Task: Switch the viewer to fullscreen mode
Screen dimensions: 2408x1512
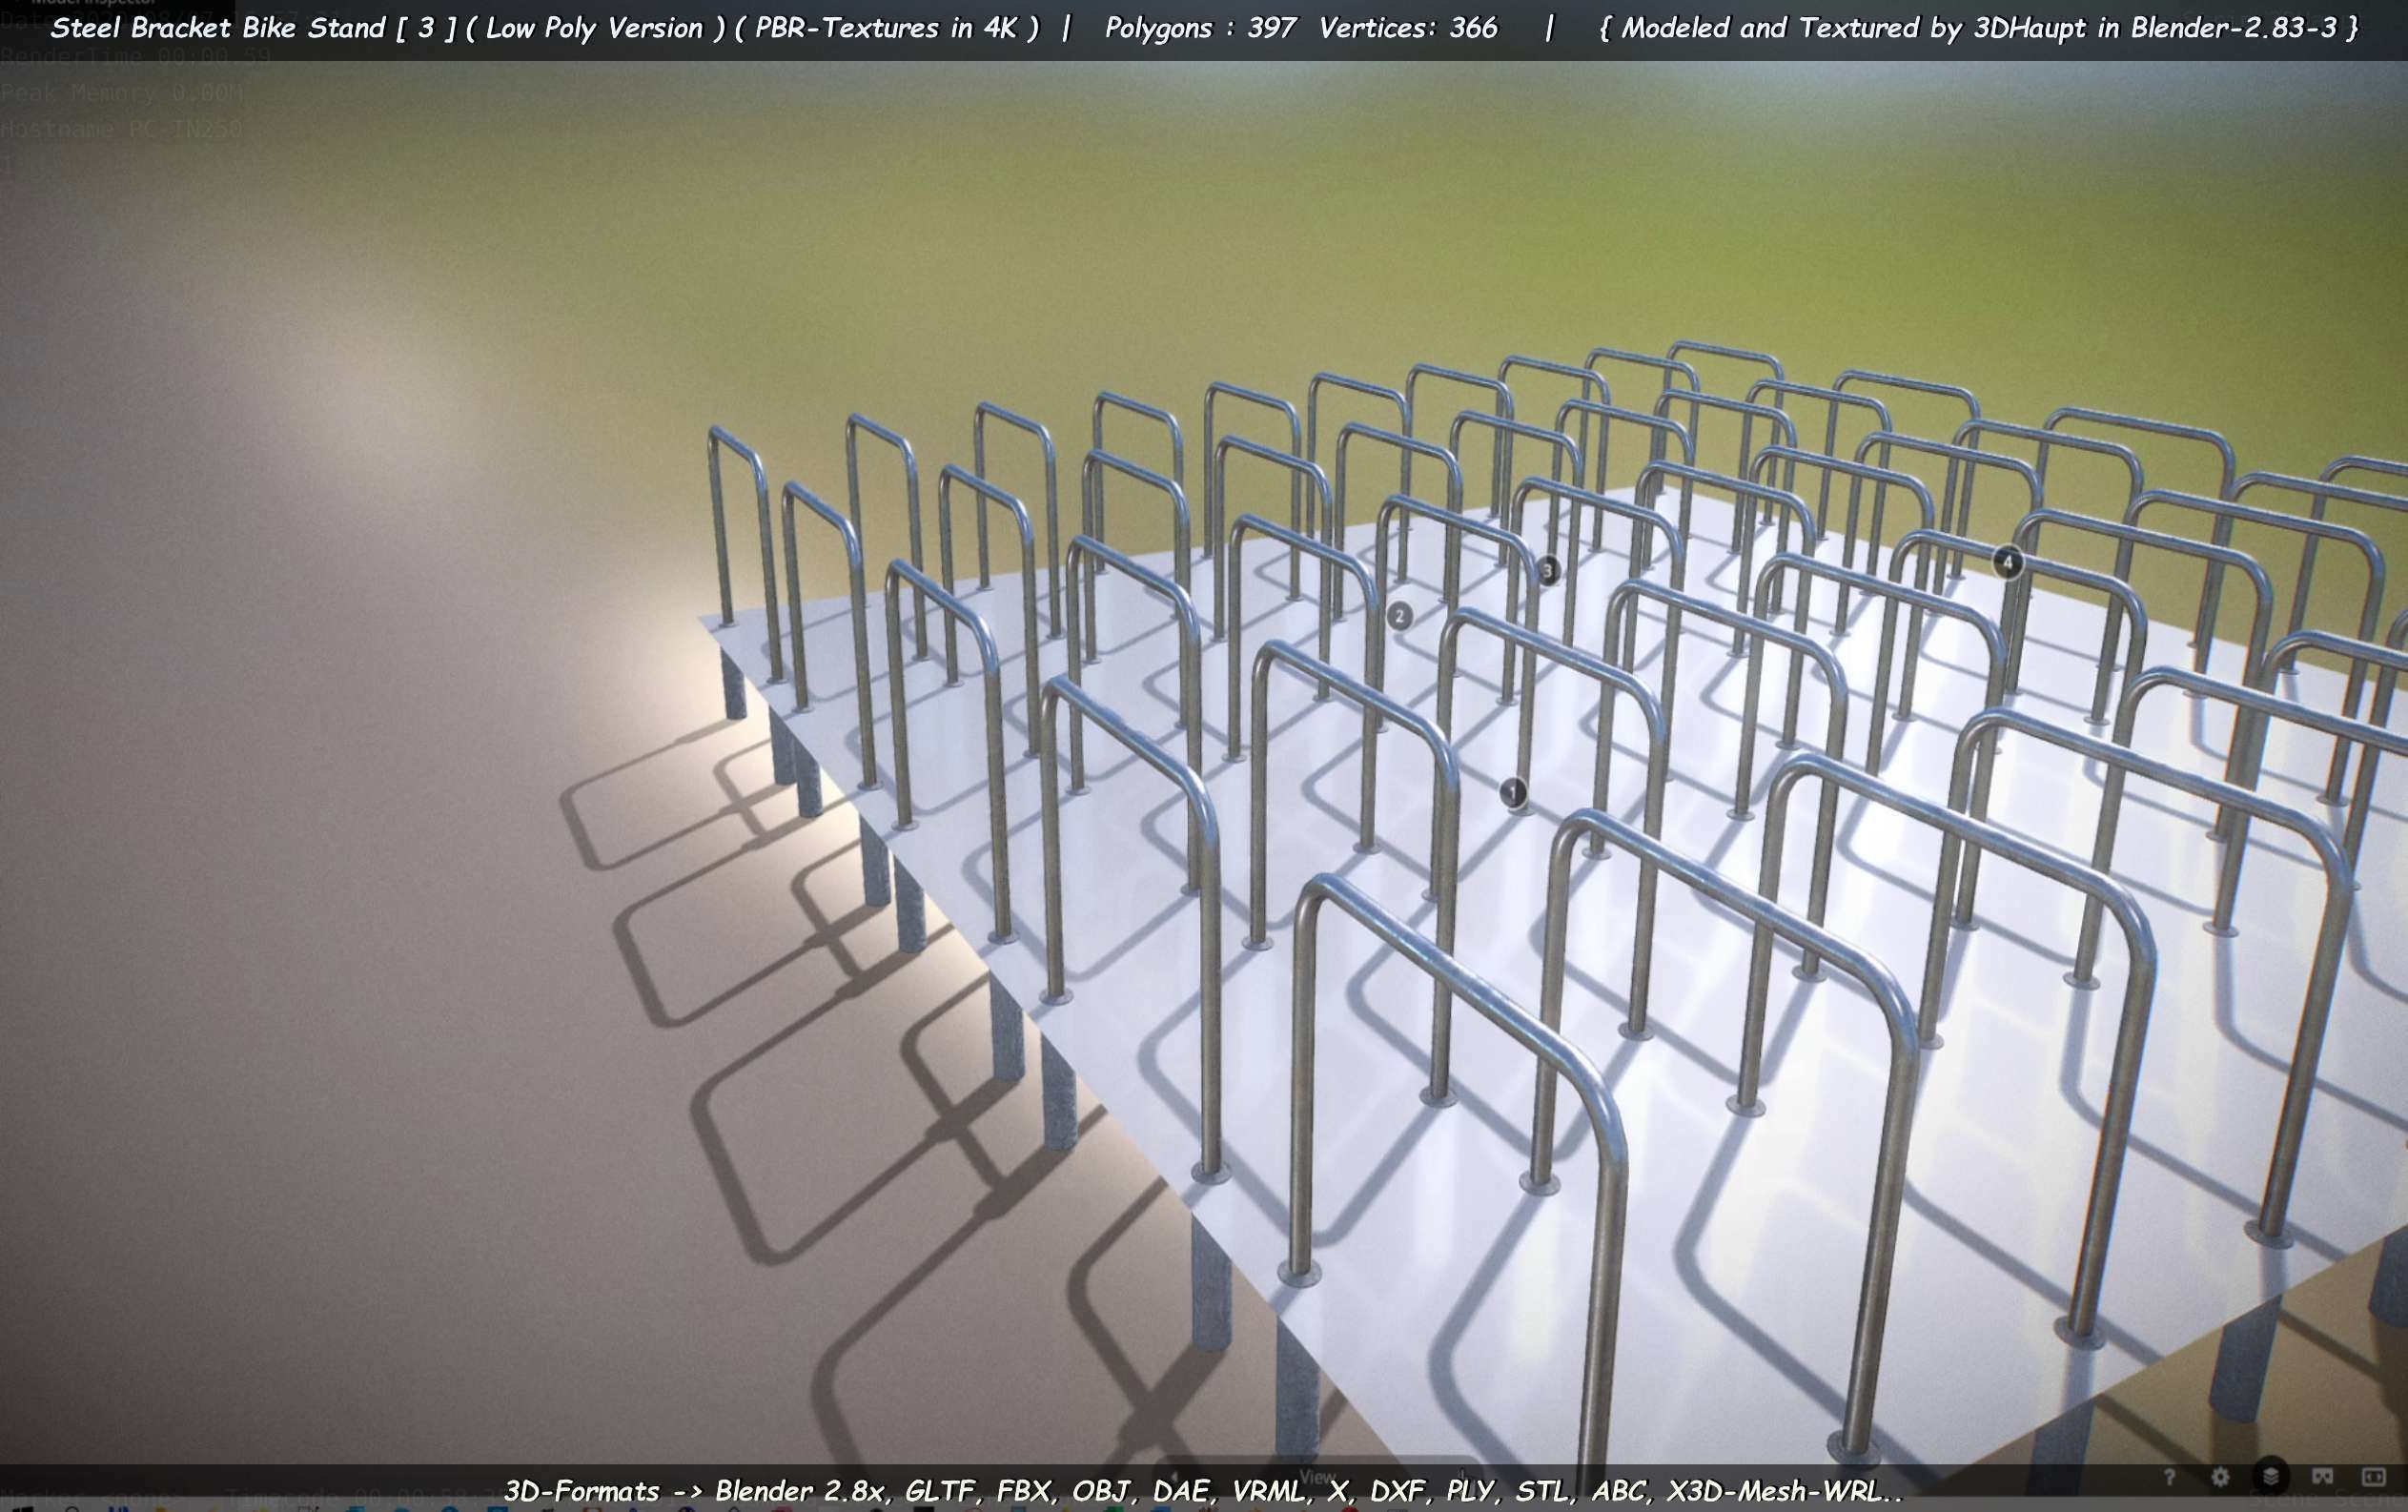Action: 2373,1477
